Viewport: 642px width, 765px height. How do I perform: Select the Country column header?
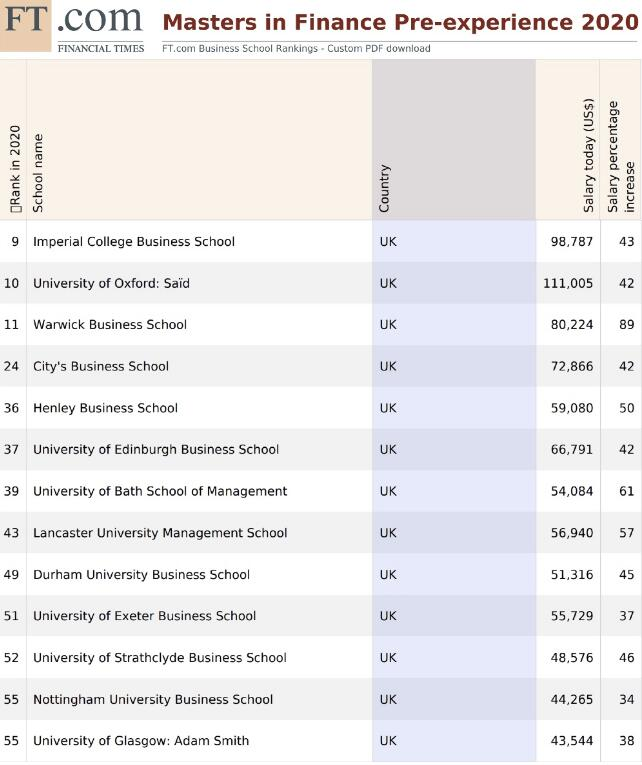pyautogui.click(x=385, y=187)
